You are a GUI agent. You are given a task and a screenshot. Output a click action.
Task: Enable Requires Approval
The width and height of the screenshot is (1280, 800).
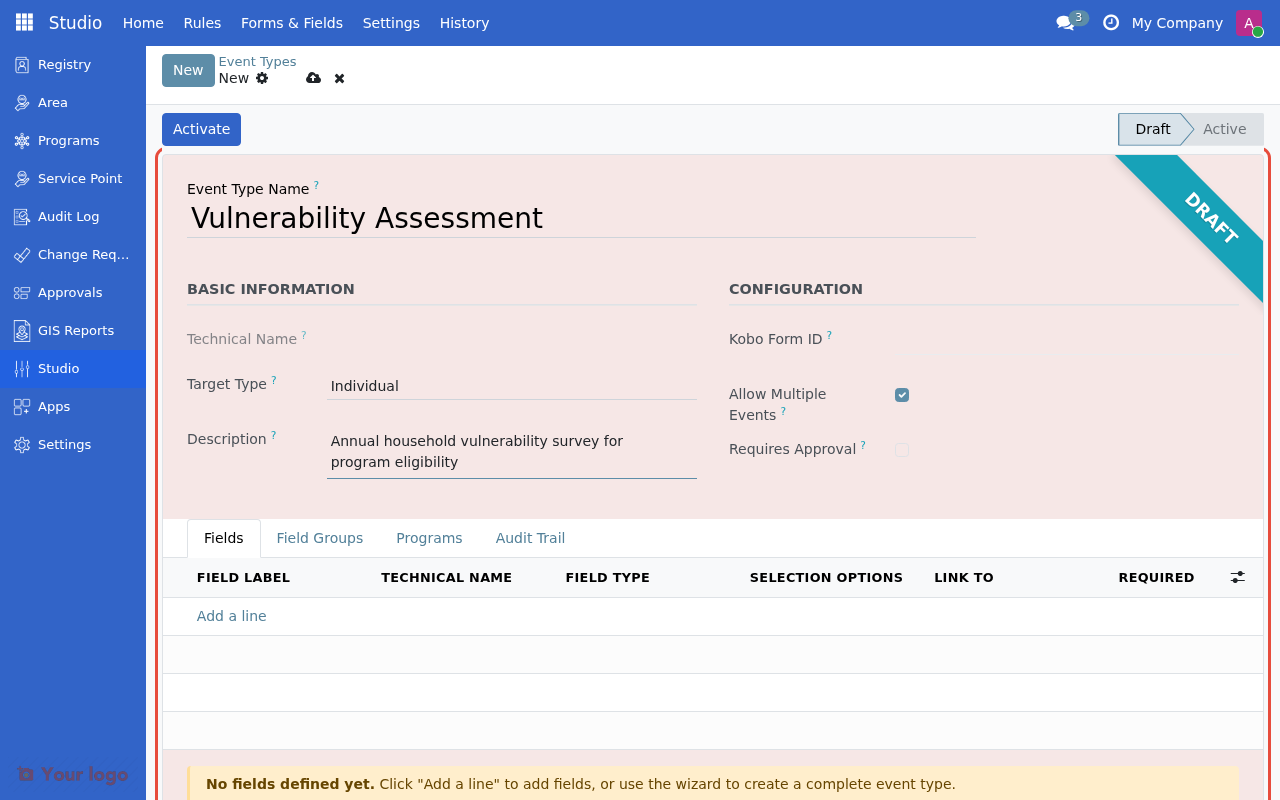(x=902, y=449)
